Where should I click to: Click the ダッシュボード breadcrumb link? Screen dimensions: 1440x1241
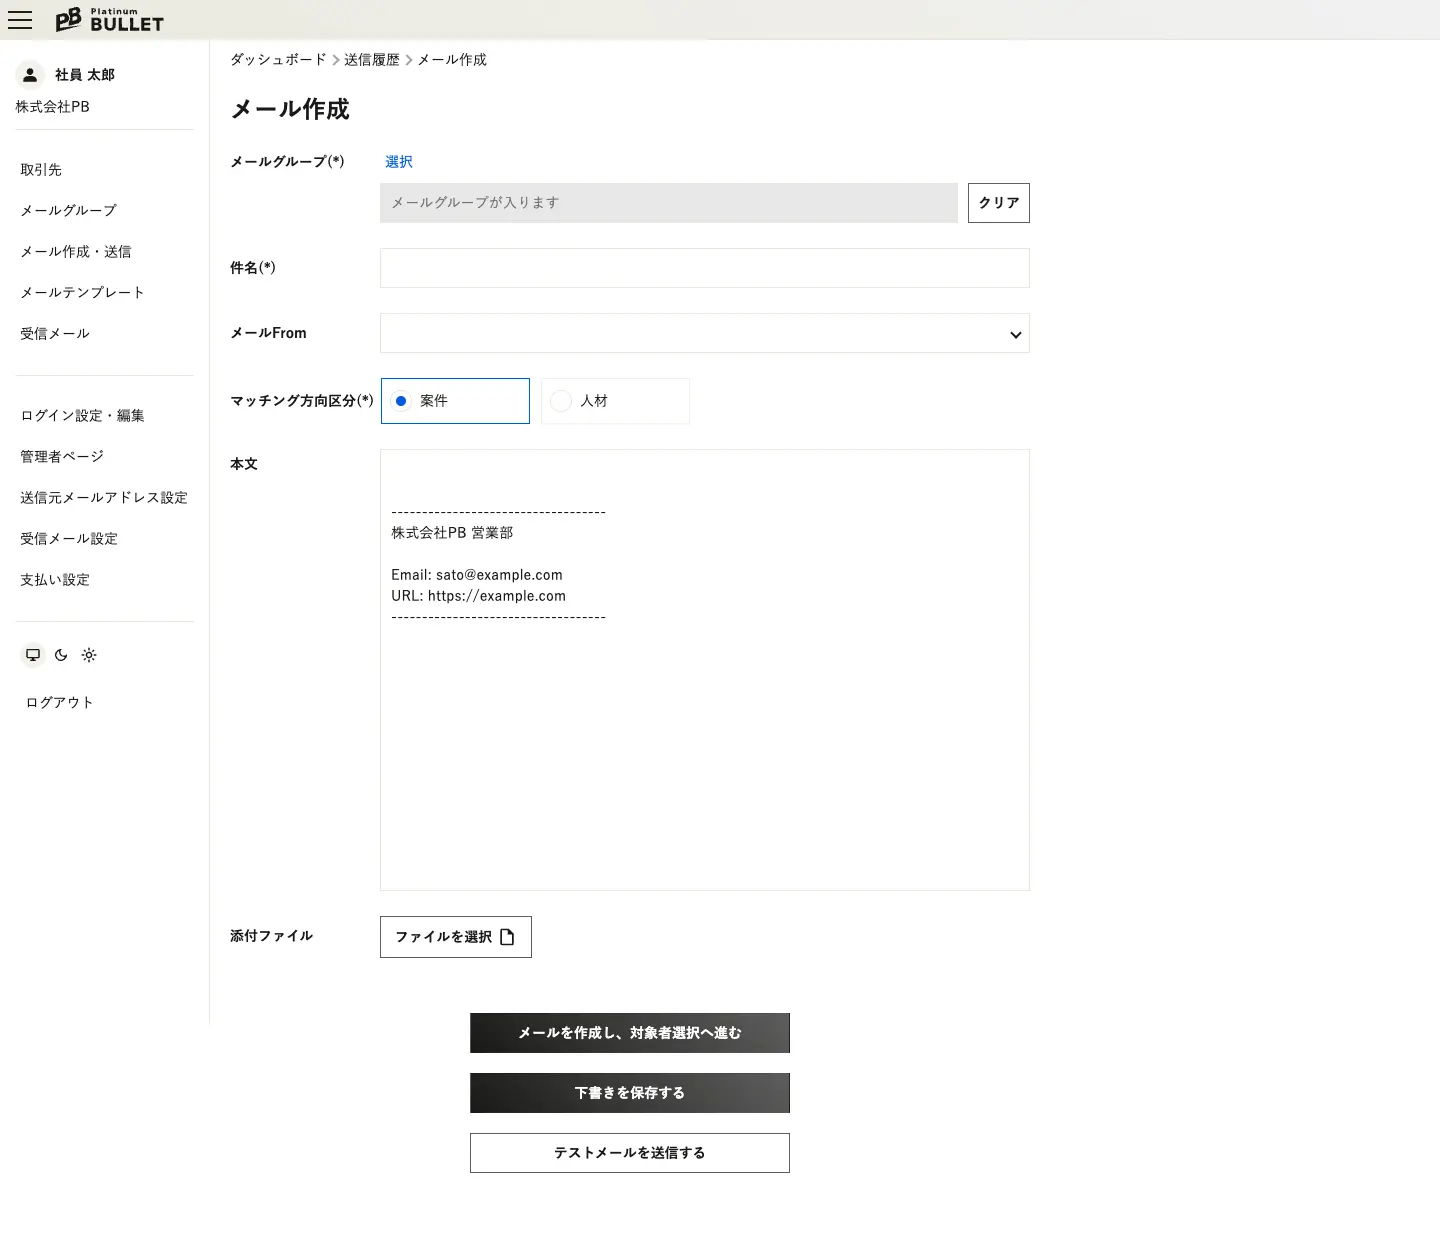click(x=278, y=60)
